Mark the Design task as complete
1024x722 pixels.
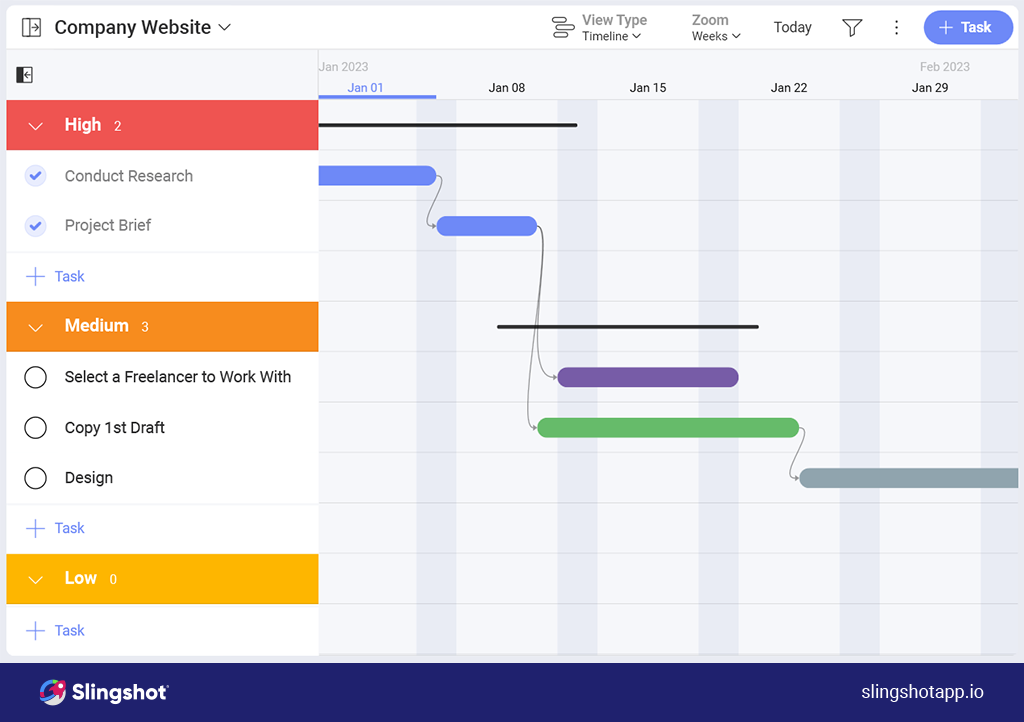click(x=35, y=477)
